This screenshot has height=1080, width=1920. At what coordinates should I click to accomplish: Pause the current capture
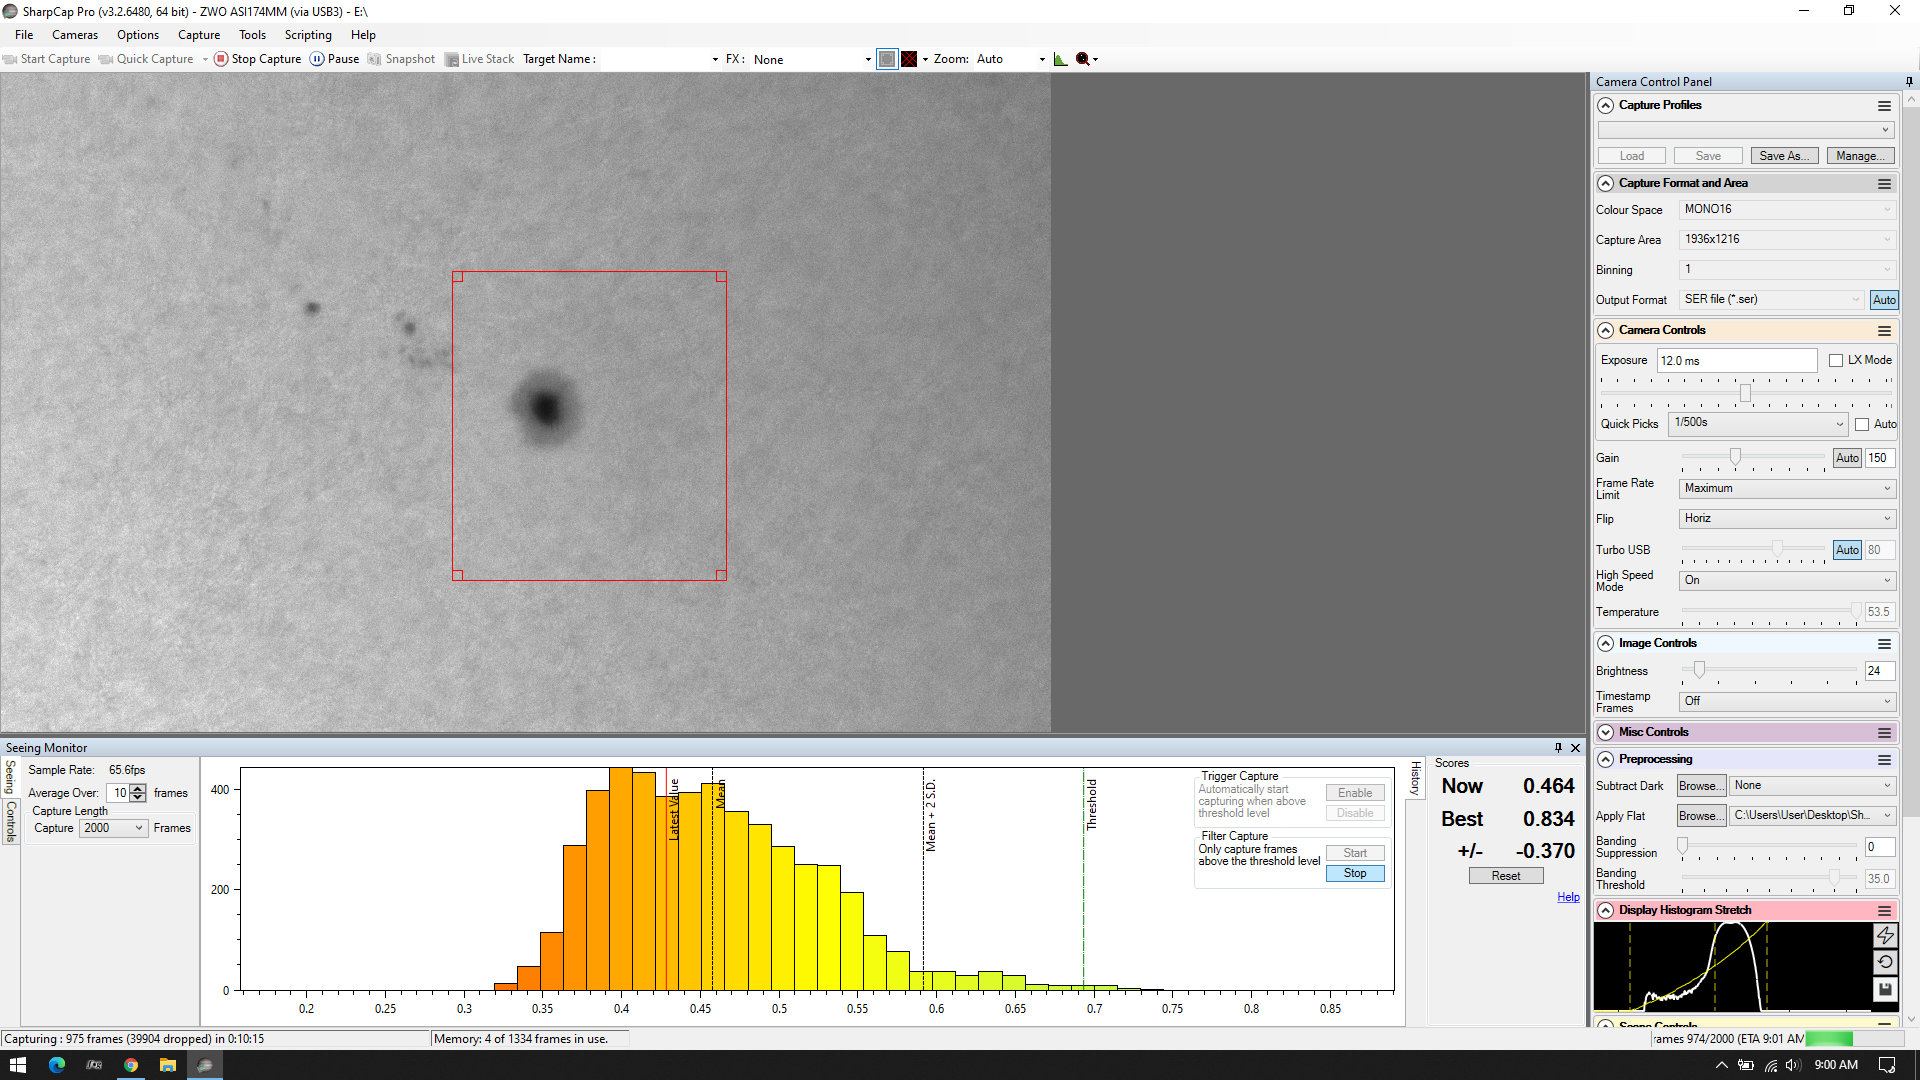tap(334, 59)
